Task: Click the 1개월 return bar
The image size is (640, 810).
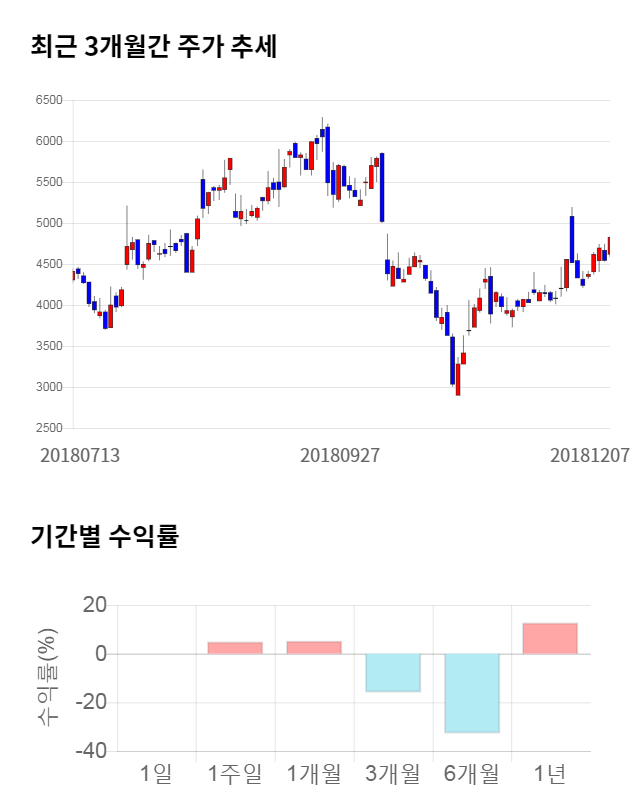Action: pyautogui.click(x=314, y=648)
